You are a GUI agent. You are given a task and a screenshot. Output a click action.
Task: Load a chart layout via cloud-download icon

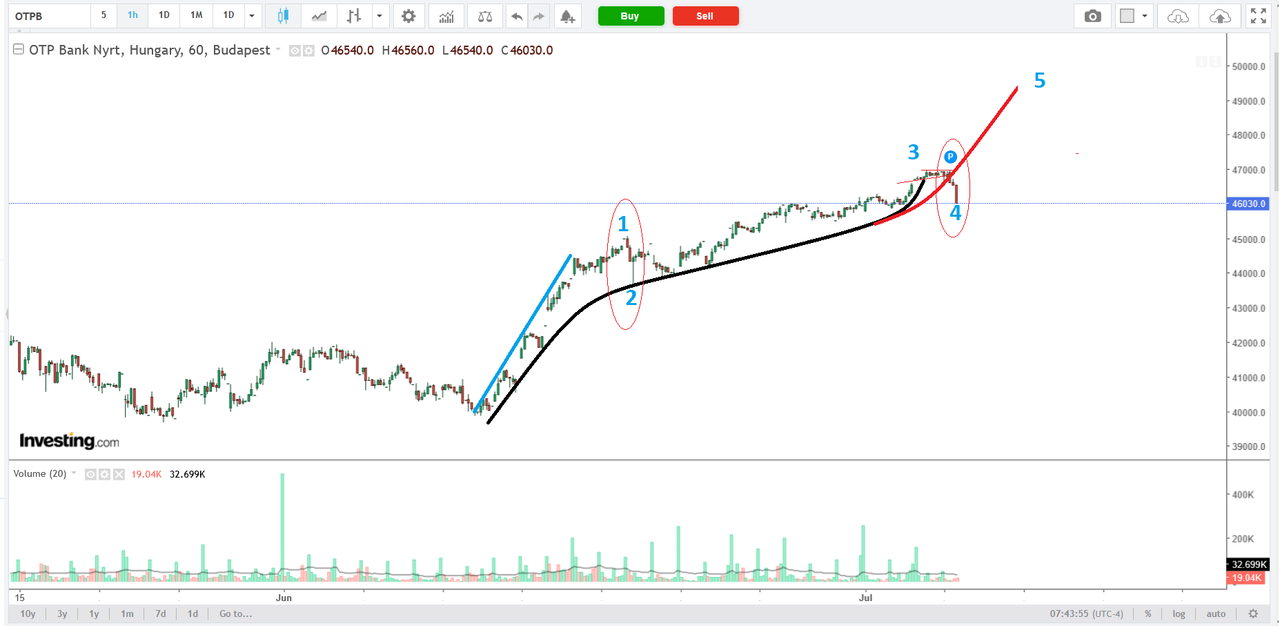tap(1179, 16)
